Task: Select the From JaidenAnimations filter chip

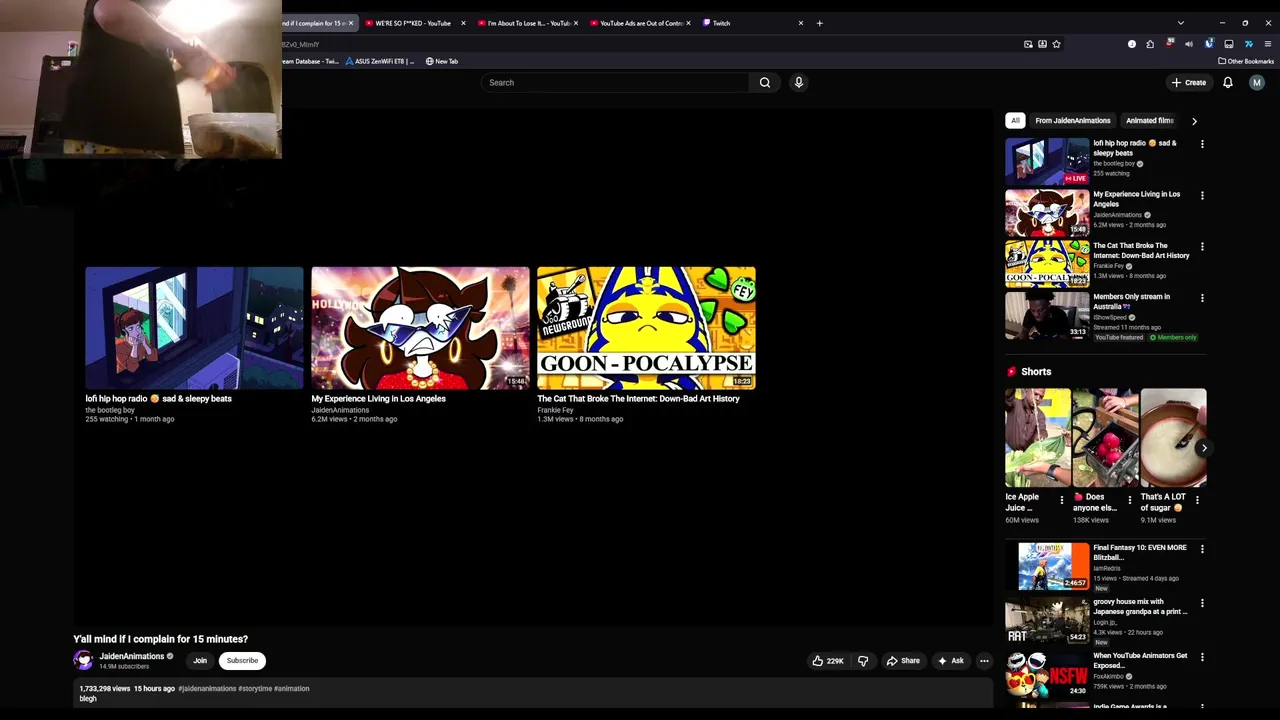Action: pos(1073,121)
